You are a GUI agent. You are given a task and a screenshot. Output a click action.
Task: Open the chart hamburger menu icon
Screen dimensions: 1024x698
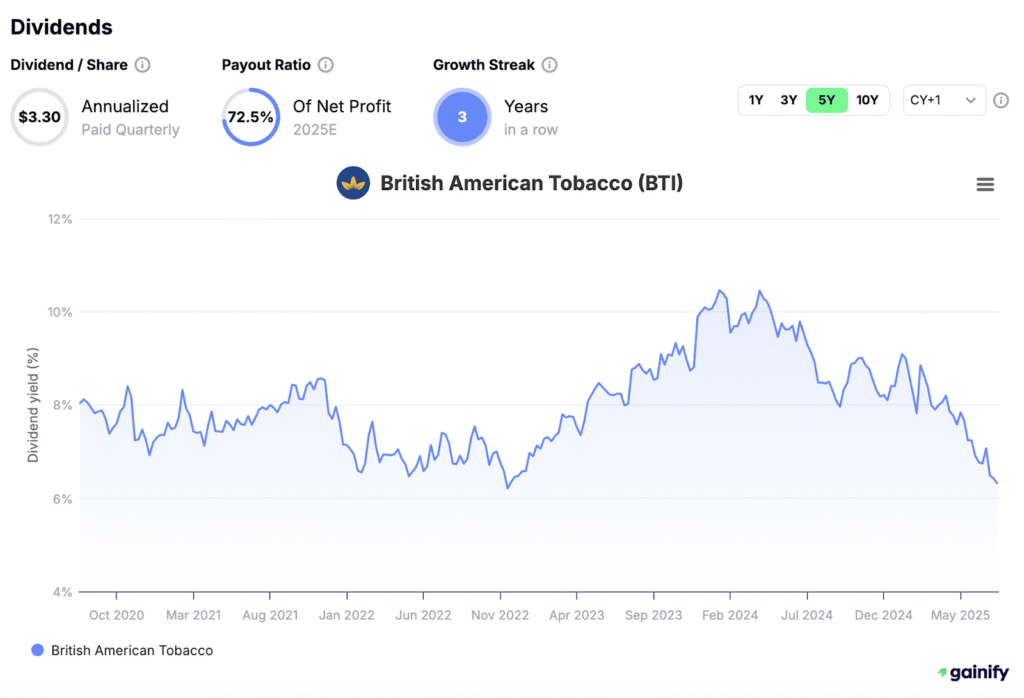click(x=985, y=185)
